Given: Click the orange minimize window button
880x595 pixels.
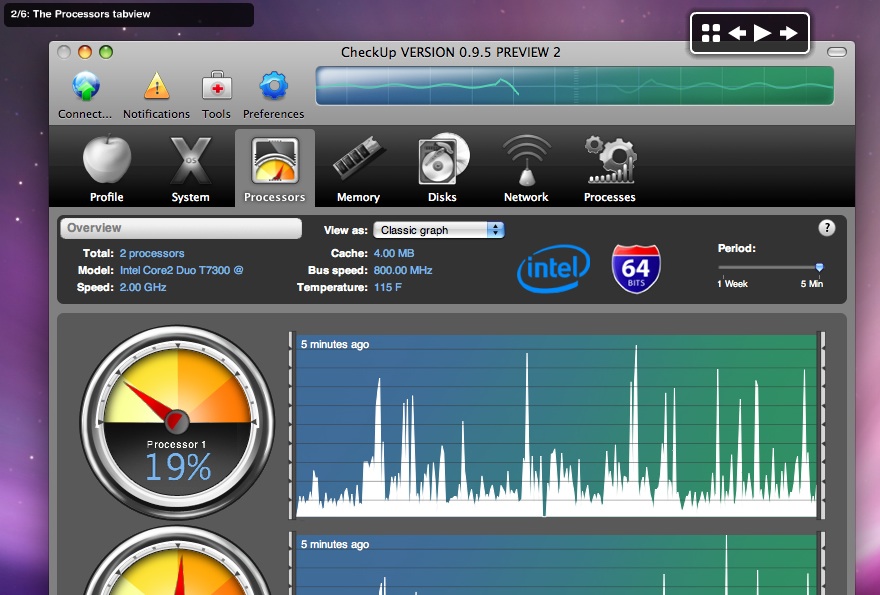Looking at the screenshot, I should [x=85, y=52].
